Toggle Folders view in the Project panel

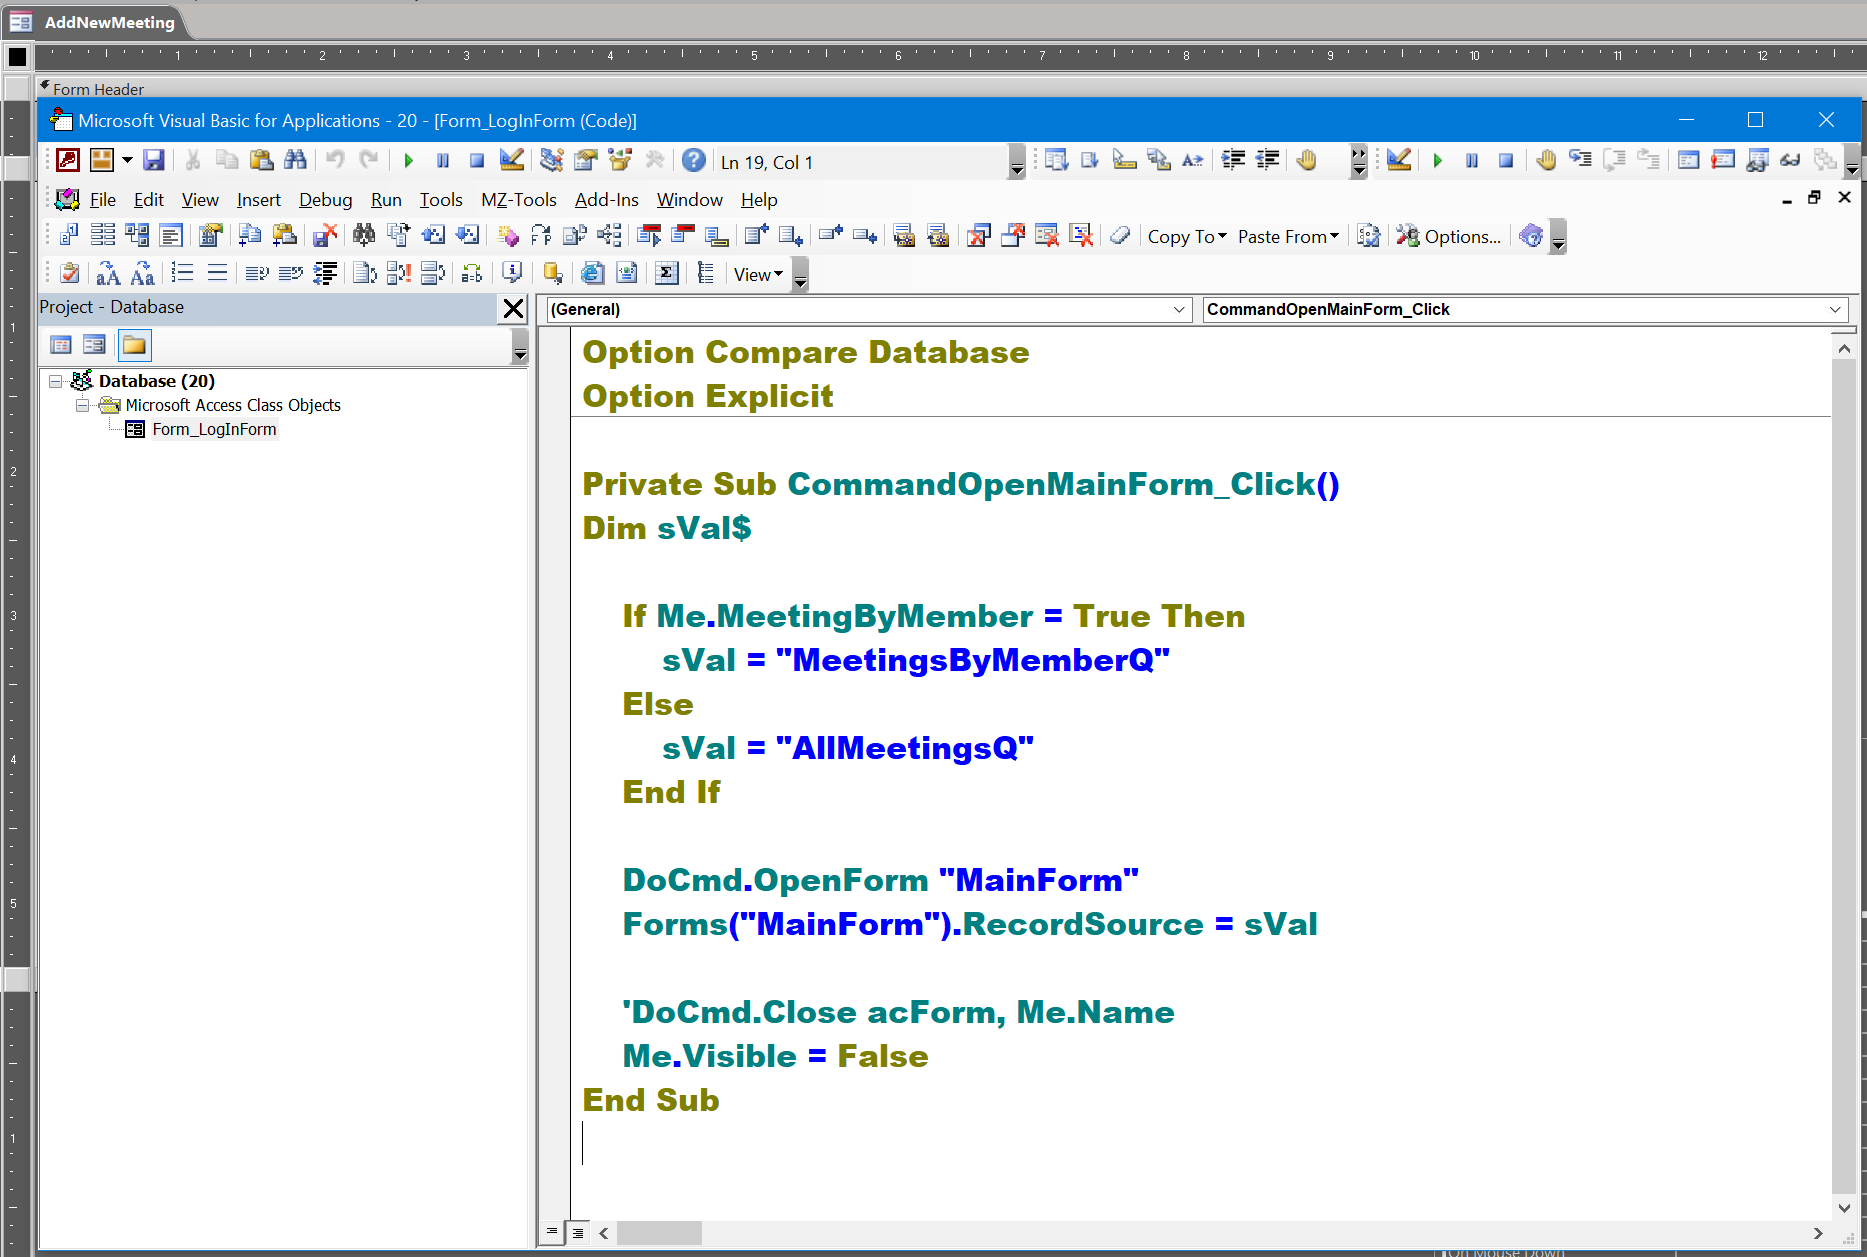pos(134,345)
